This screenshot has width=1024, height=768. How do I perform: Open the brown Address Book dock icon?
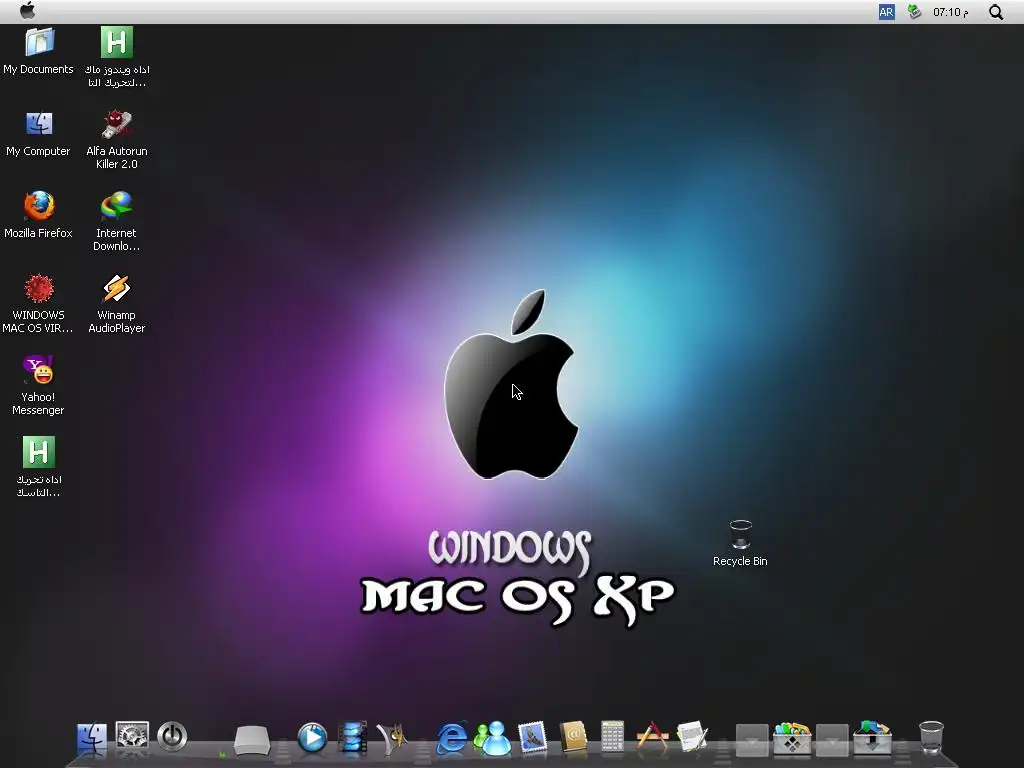tap(573, 737)
